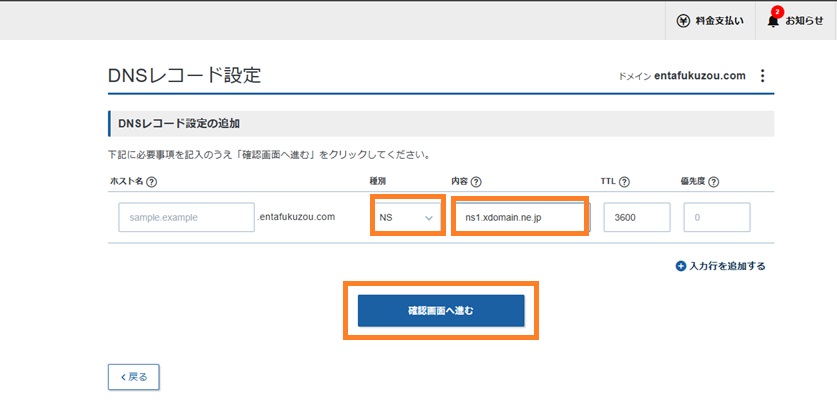This screenshot has height=411, width=837.
Task: Open the 料金支払い payment page
Action: [710, 21]
